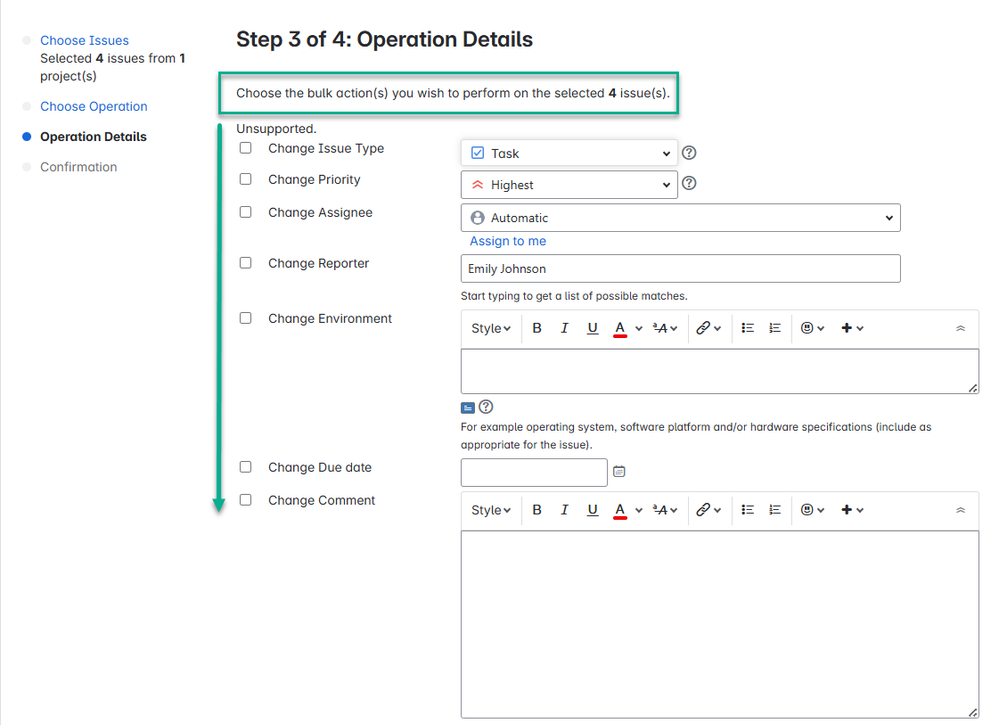Insert bullet list in Environment editor

(x=748, y=328)
